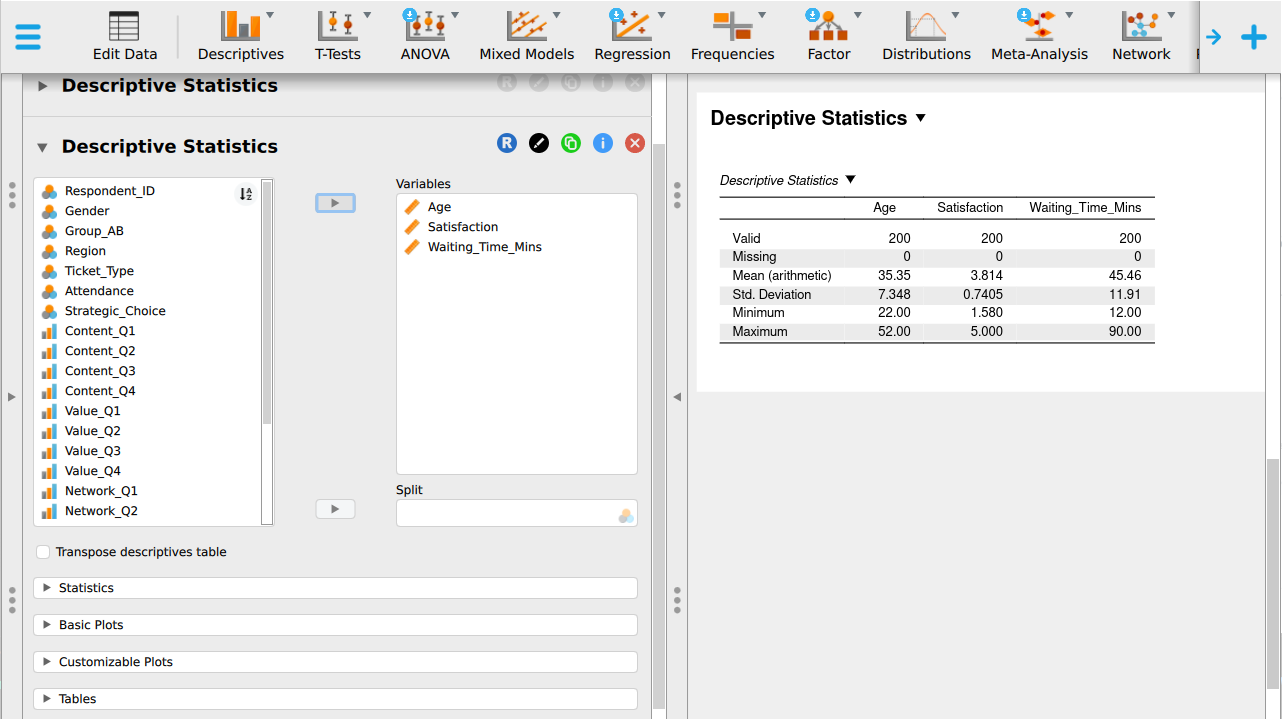
Task: Click the Satisfaction column header in results
Action: point(970,208)
